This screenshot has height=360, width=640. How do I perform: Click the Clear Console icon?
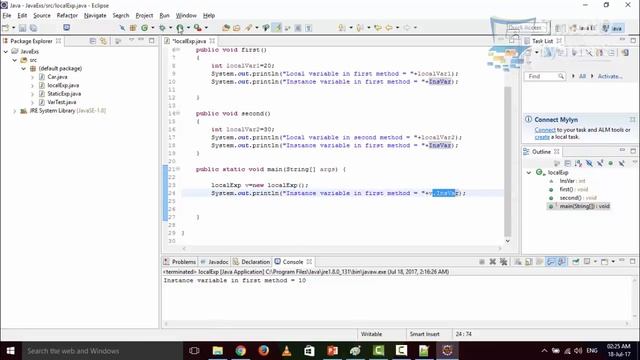coord(518,262)
